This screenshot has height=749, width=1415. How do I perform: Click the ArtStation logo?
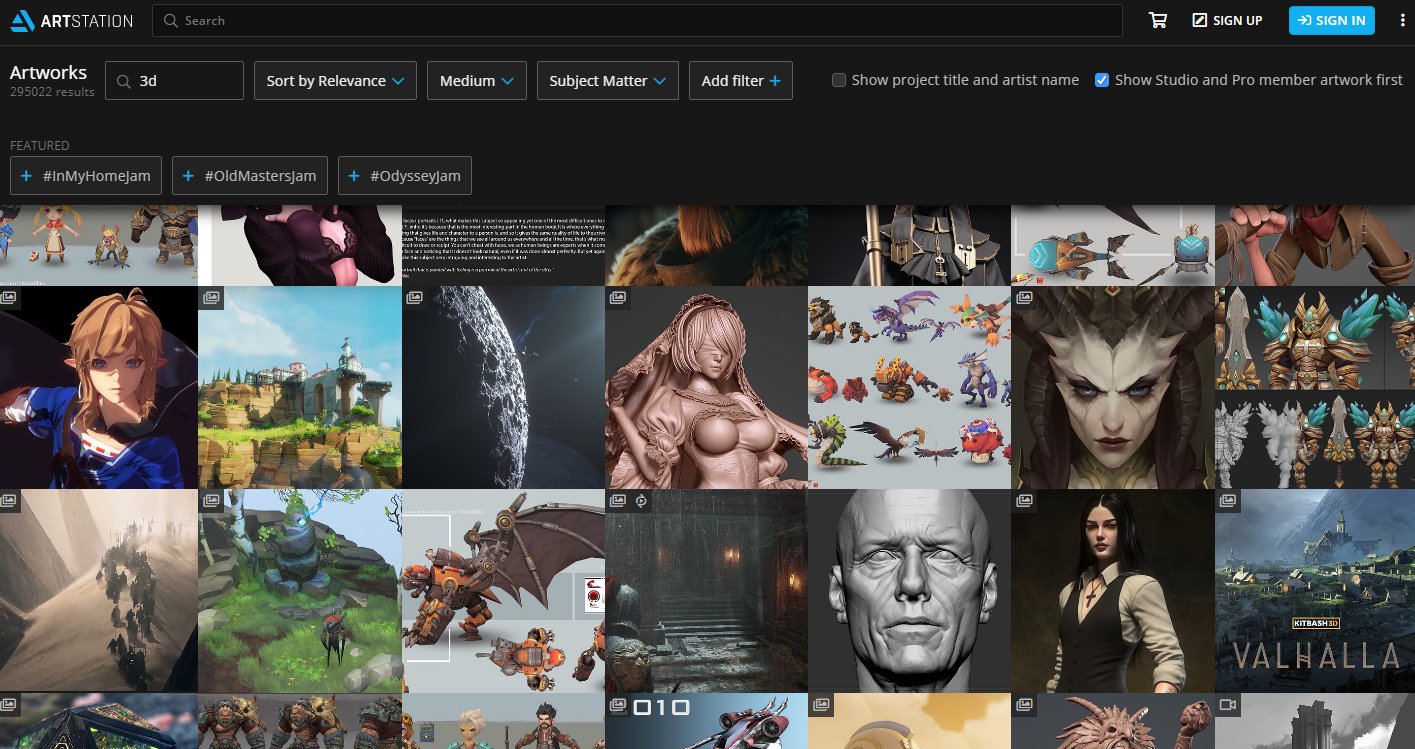coord(70,20)
